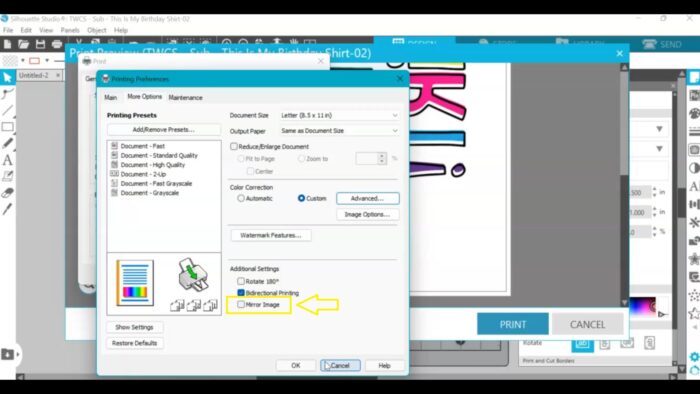The height and width of the screenshot is (394, 700).
Task: Click the Image Options... button
Action: 367,214
